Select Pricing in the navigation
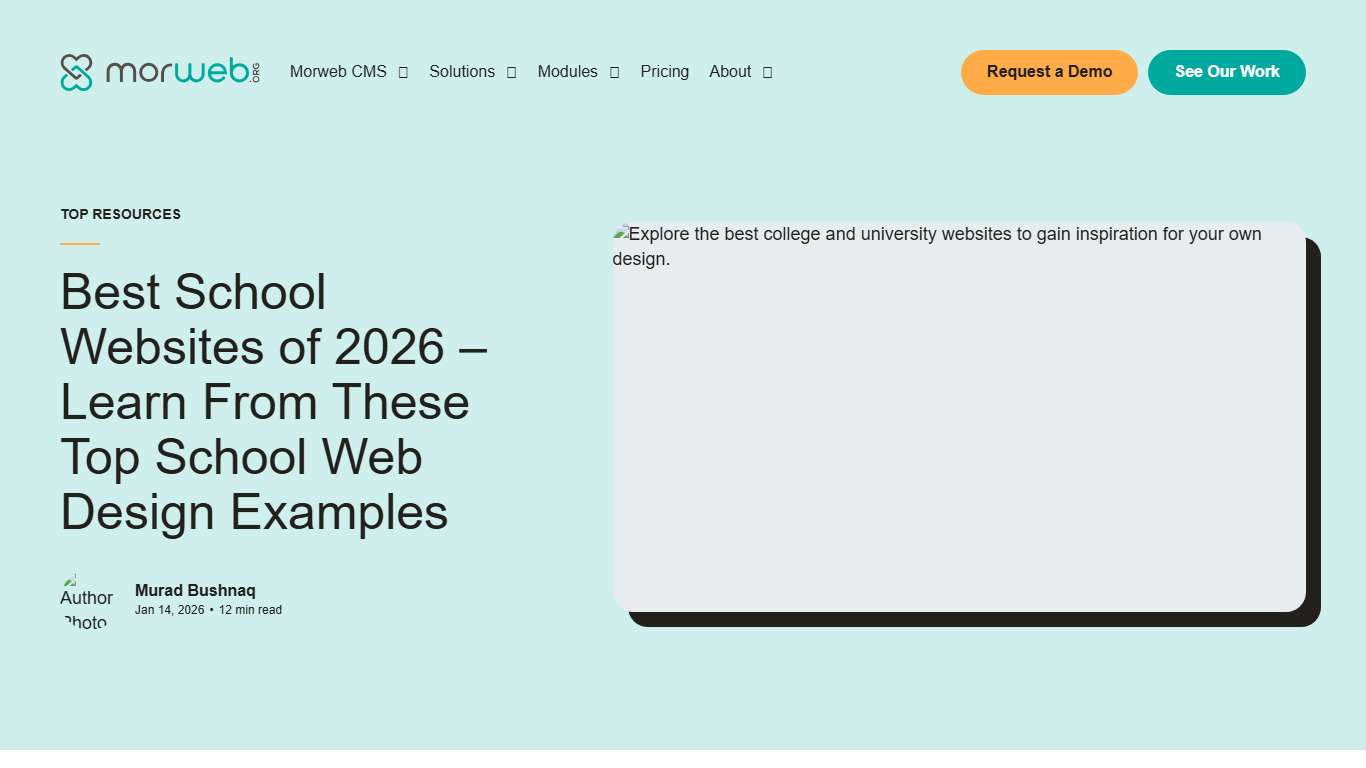Viewport: 1366px width, 768px height. [x=664, y=71]
